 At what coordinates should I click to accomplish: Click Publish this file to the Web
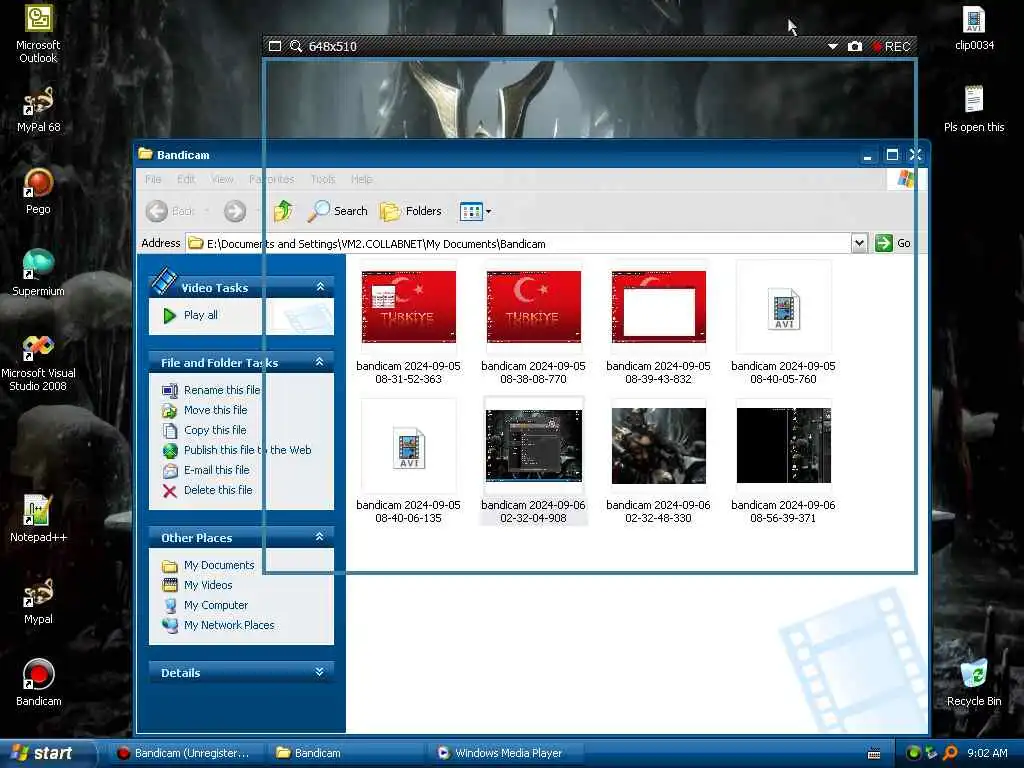pos(248,450)
